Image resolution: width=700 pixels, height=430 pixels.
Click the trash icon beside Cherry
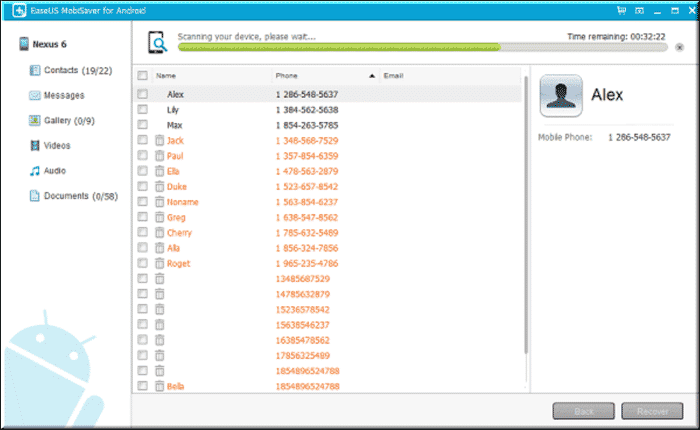(159, 233)
